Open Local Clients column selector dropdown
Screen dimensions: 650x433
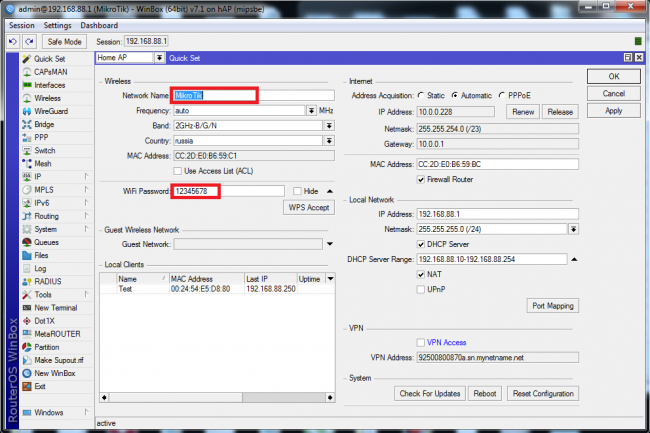pos(330,279)
